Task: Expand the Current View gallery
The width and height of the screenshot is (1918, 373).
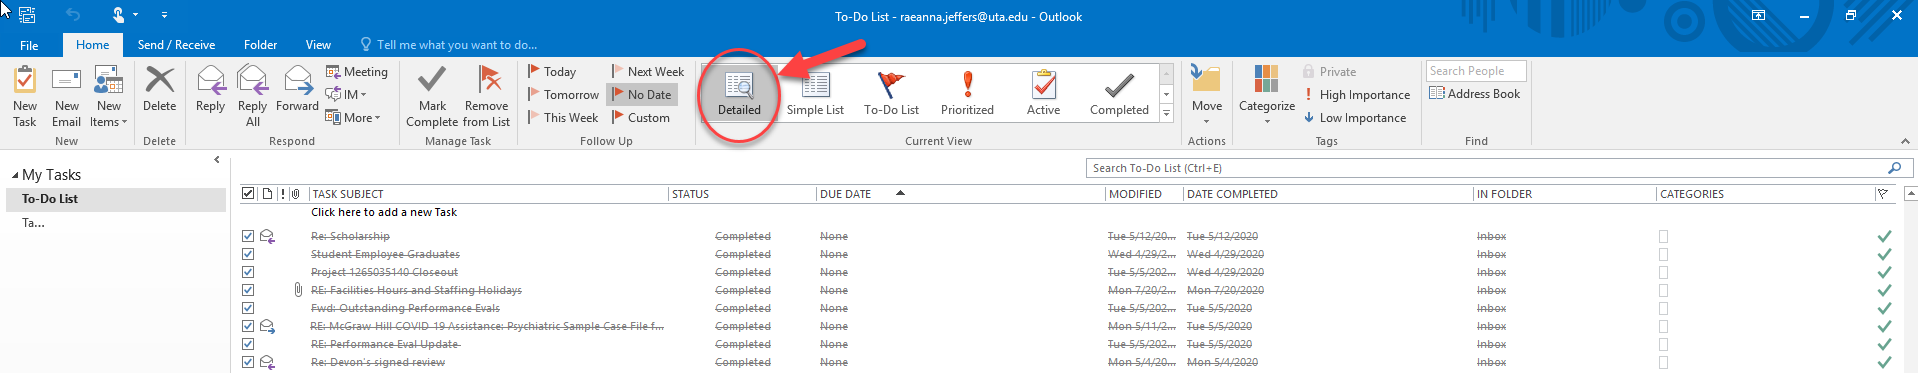Action: 1166,114
